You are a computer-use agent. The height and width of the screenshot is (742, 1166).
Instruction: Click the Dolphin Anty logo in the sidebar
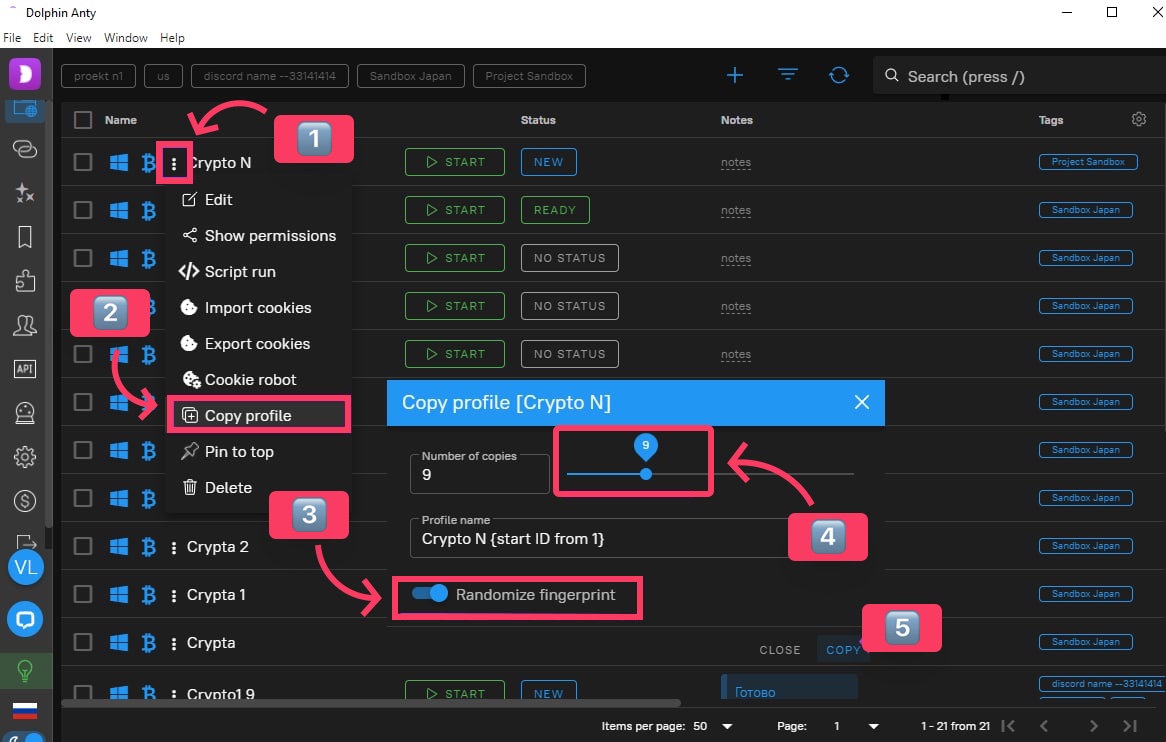click(x=25, y=74)
